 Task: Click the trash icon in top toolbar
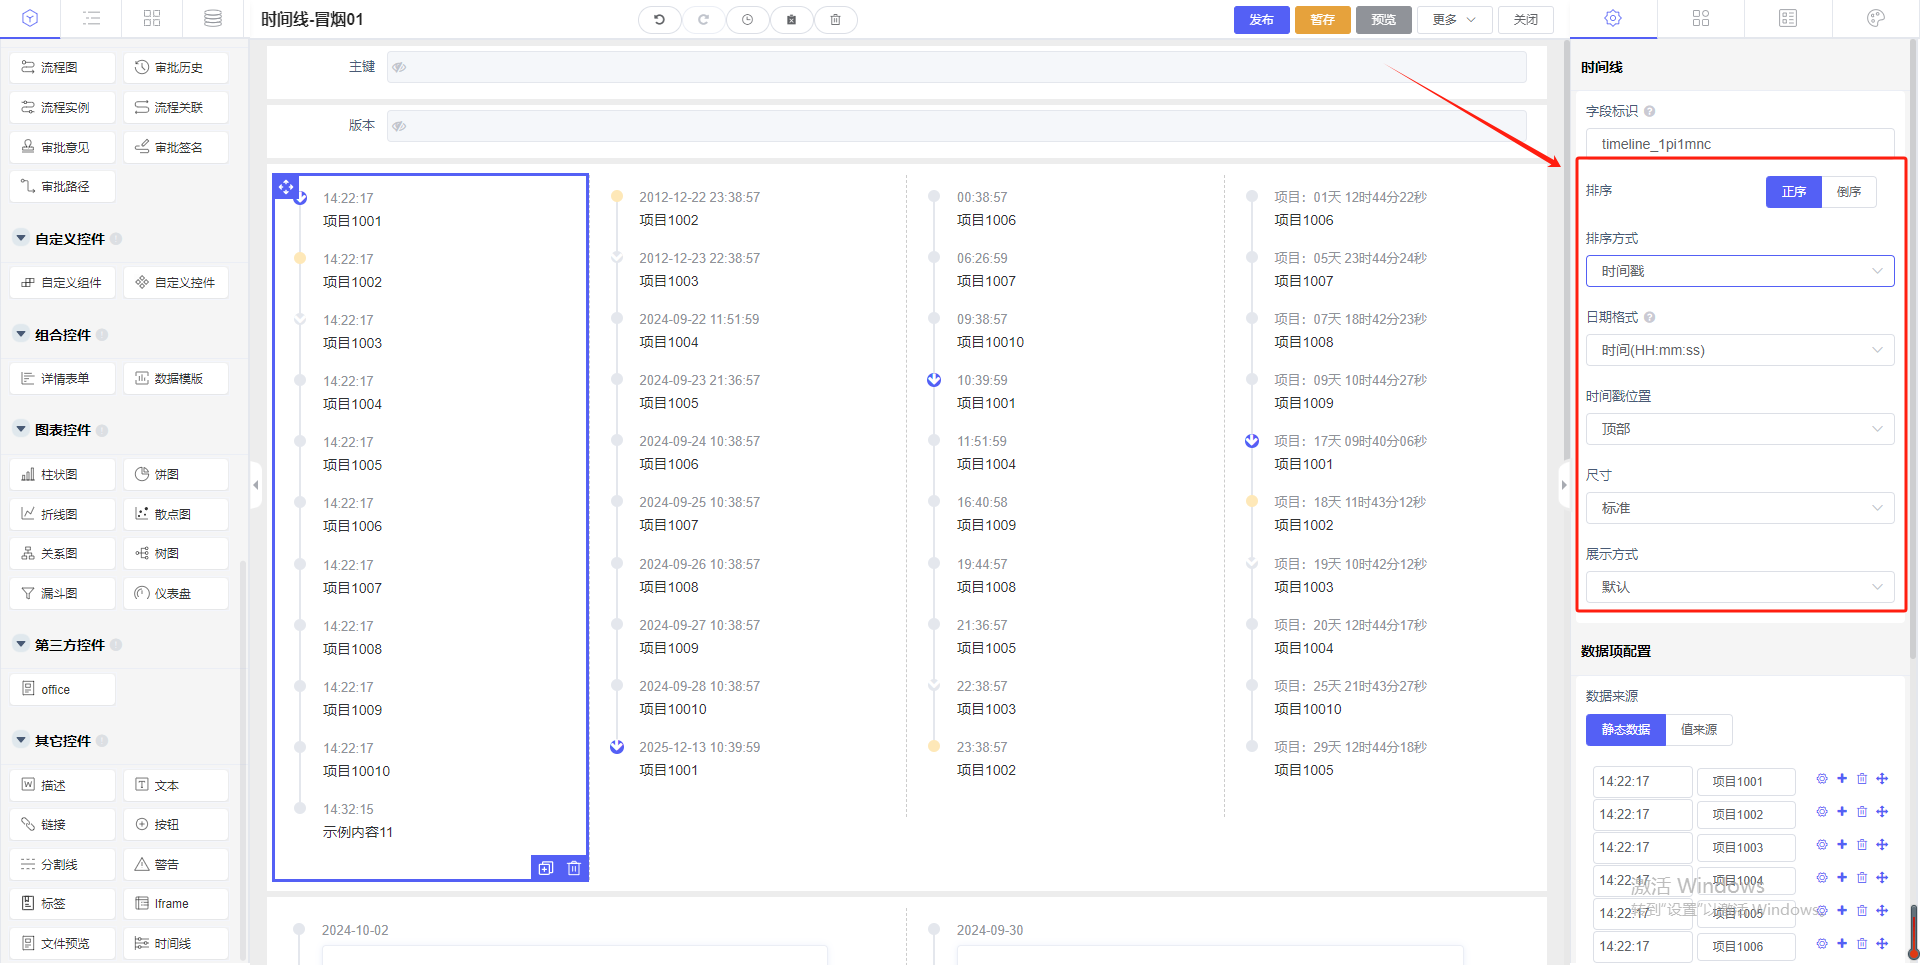tap(835, 20)
